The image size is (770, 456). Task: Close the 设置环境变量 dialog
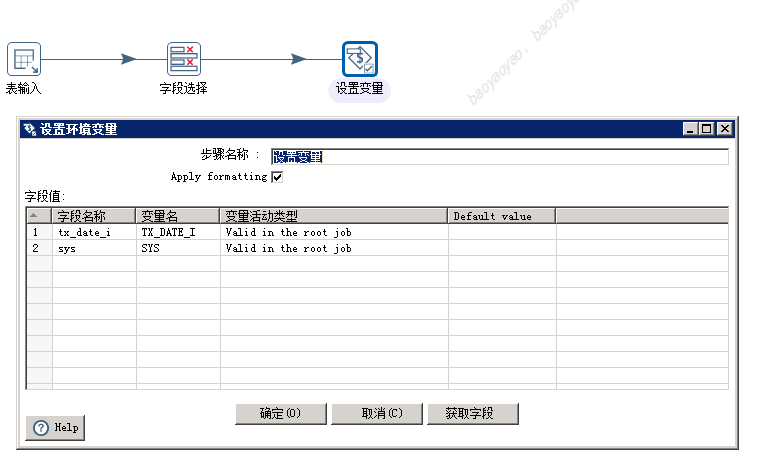[725, 129]
